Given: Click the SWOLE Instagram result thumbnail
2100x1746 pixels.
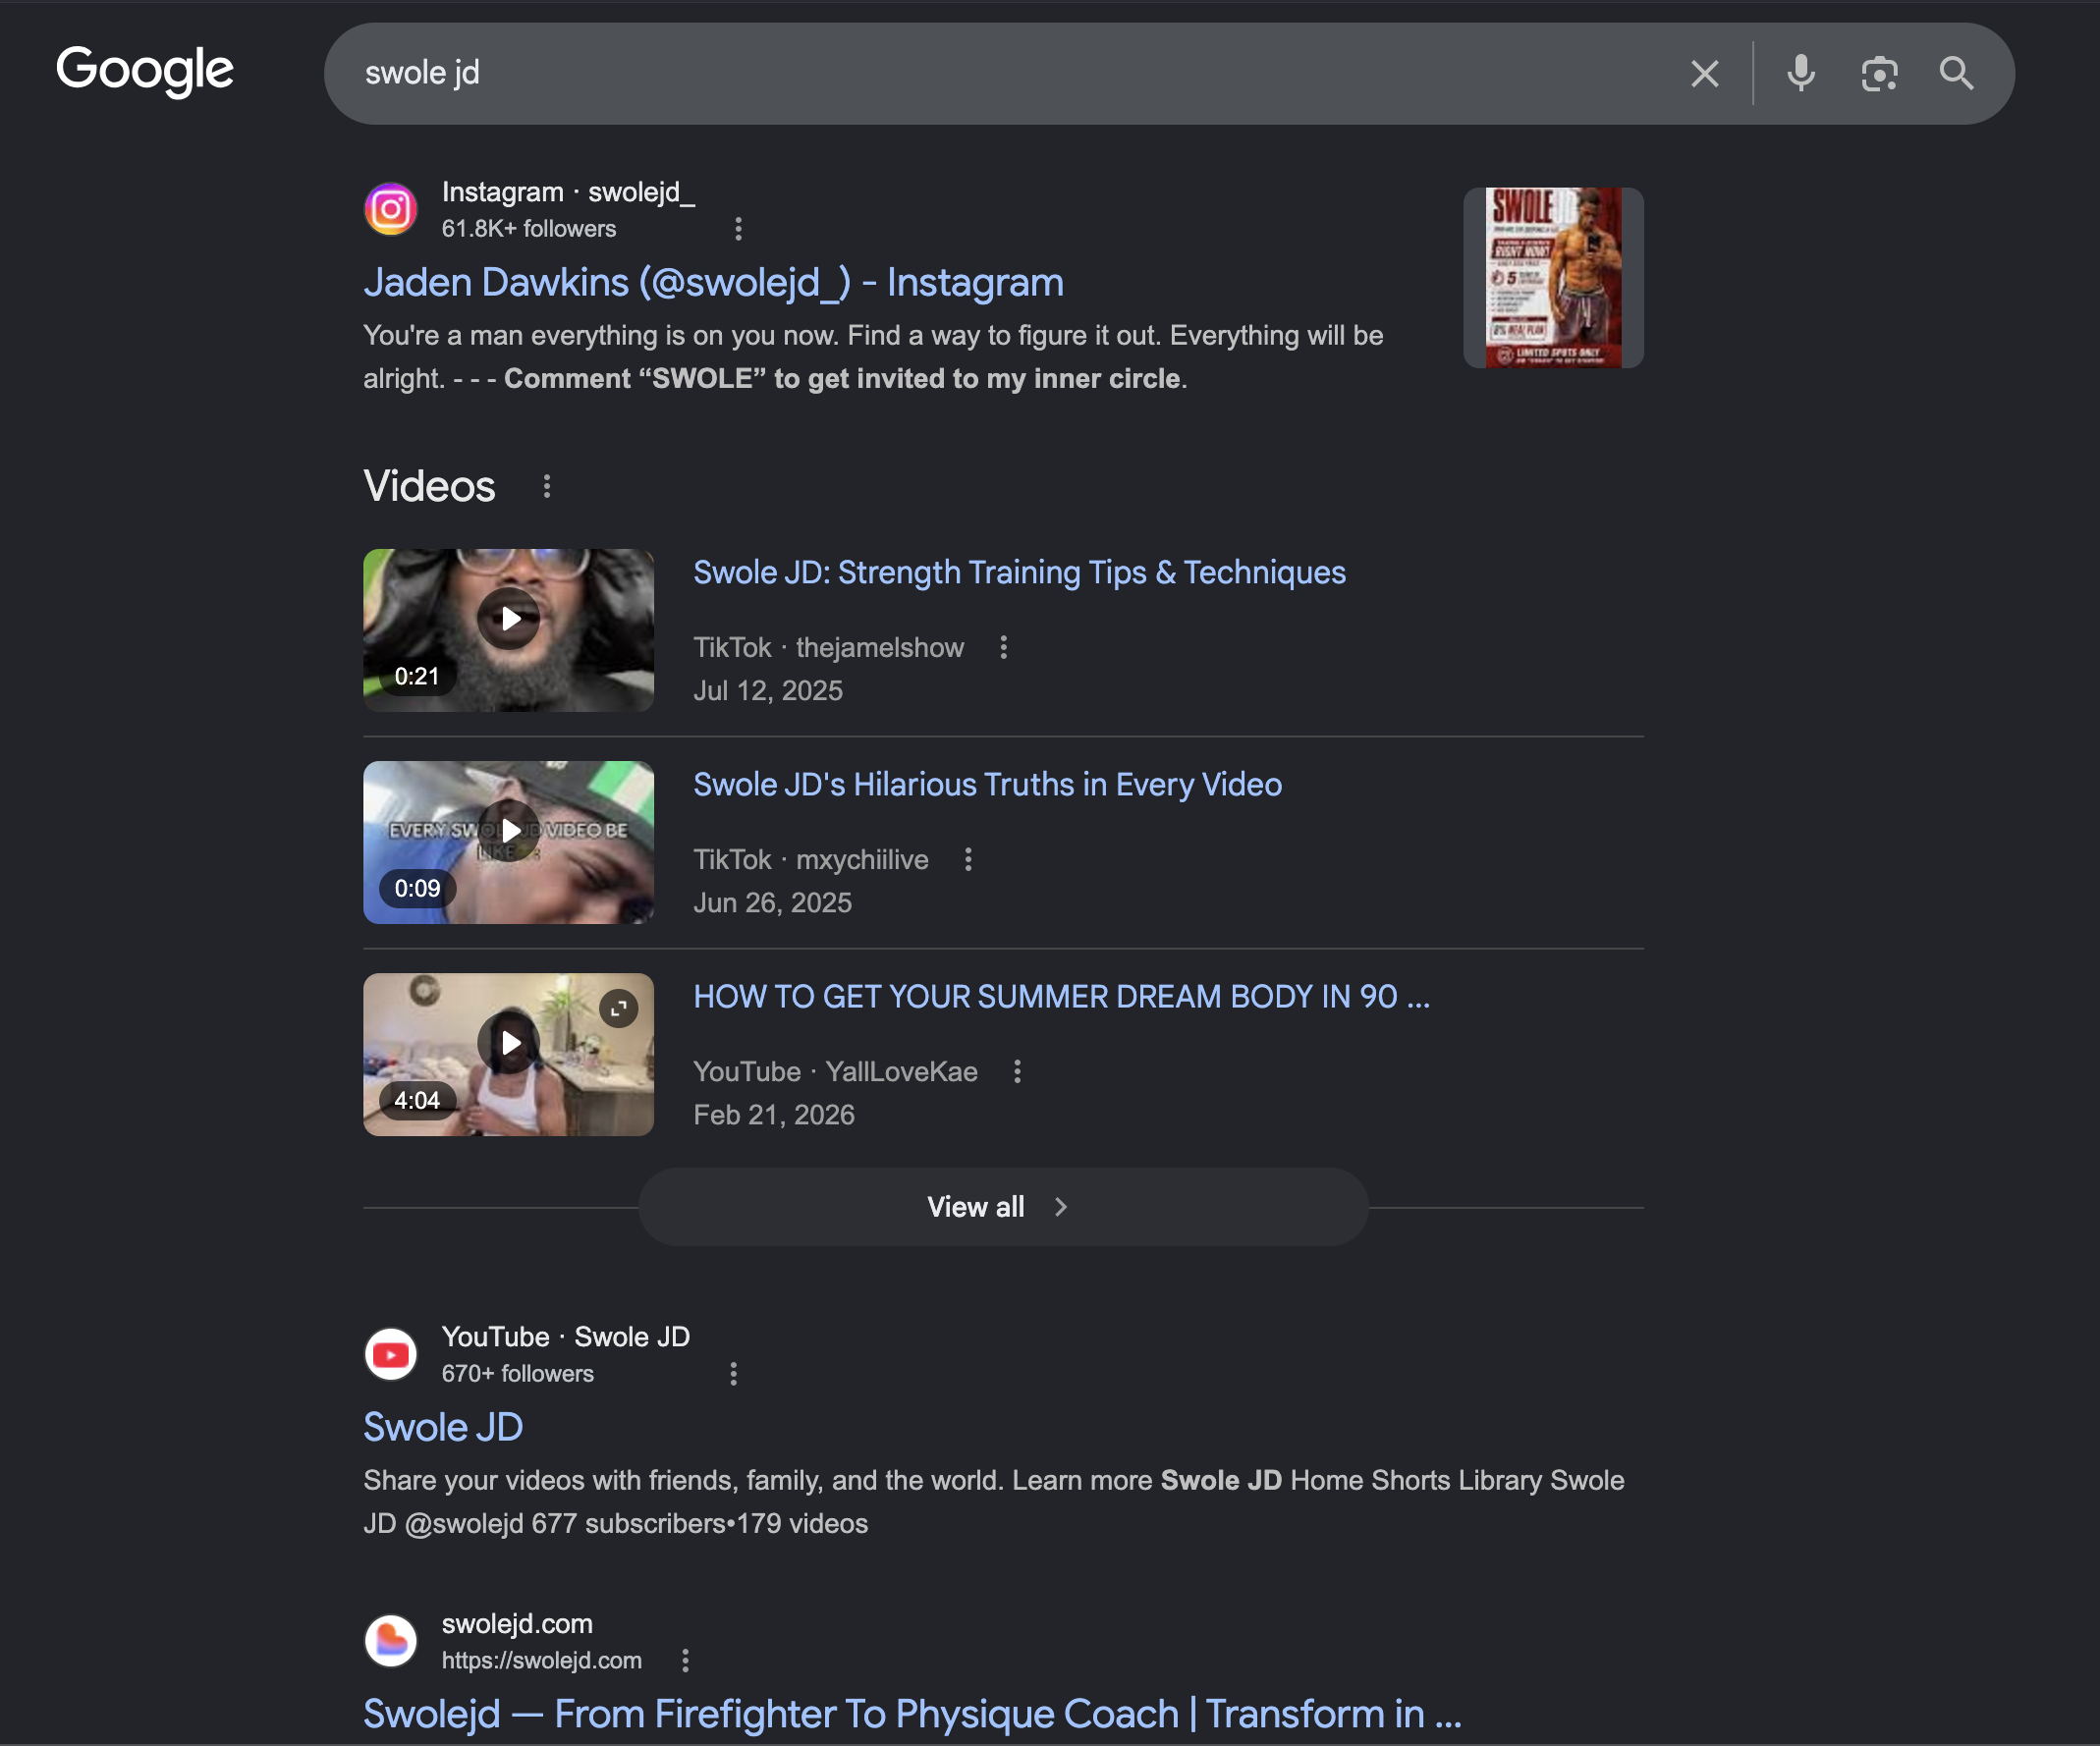Looking at the screenshot, I should click(x=1553, y=278).
